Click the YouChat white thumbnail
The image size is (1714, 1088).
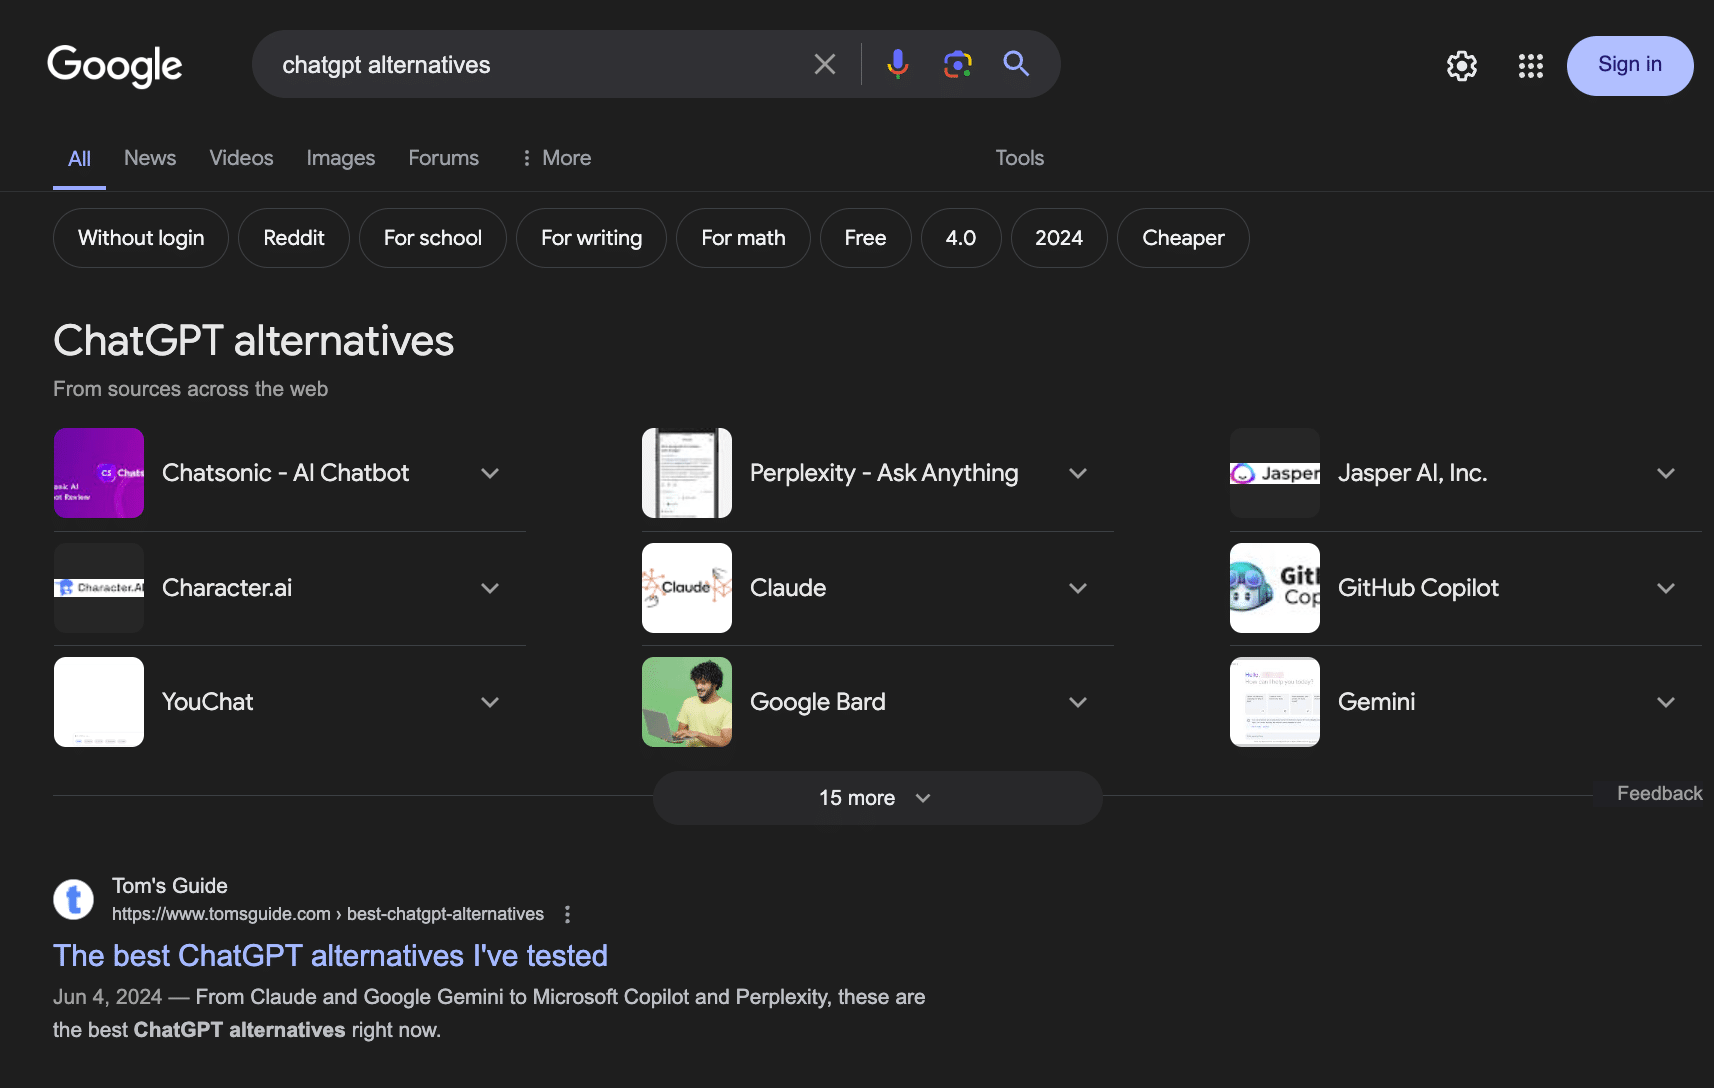click(x=99, y=702)
